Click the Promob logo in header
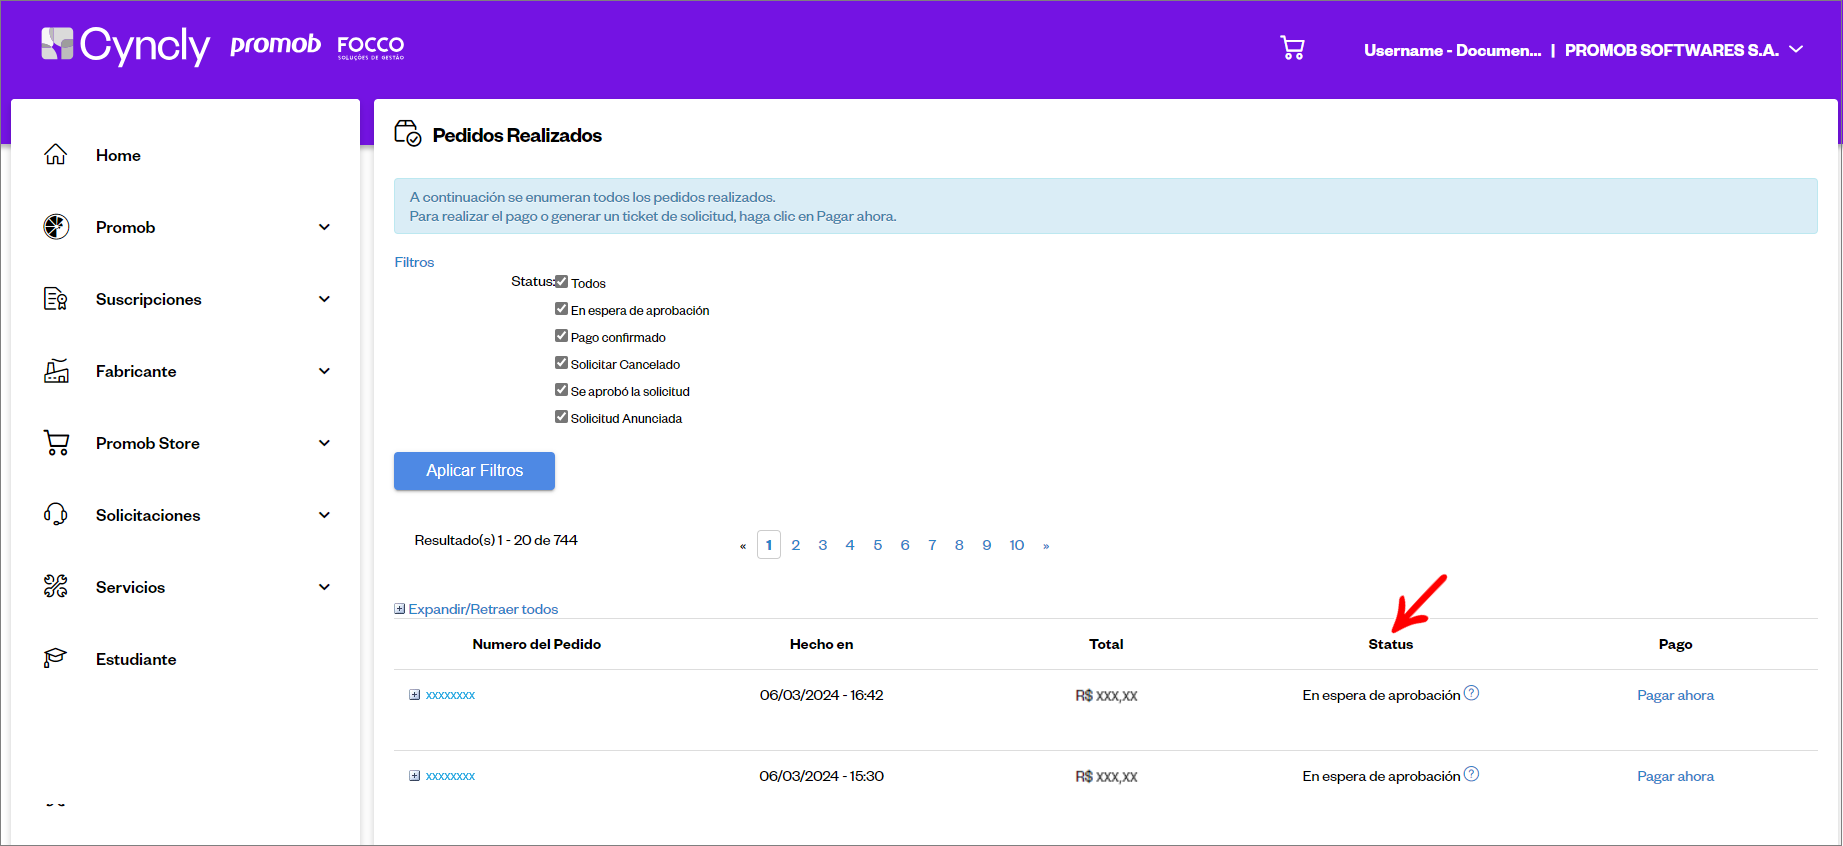 pyautogui.click(x=275, y=45)
